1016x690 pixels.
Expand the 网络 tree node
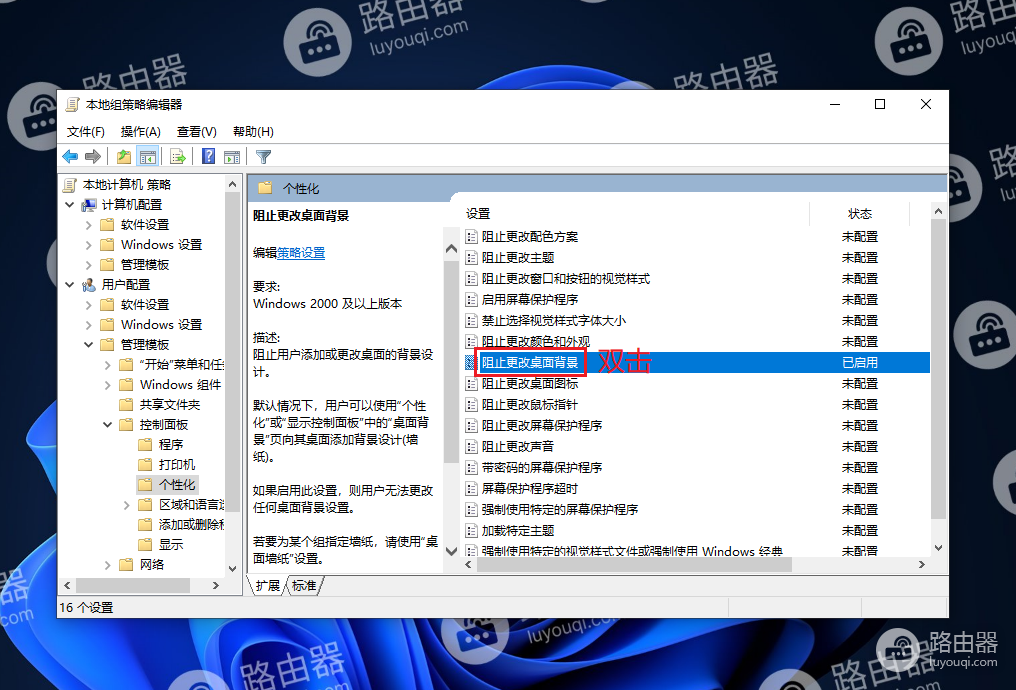coord(108,565)
